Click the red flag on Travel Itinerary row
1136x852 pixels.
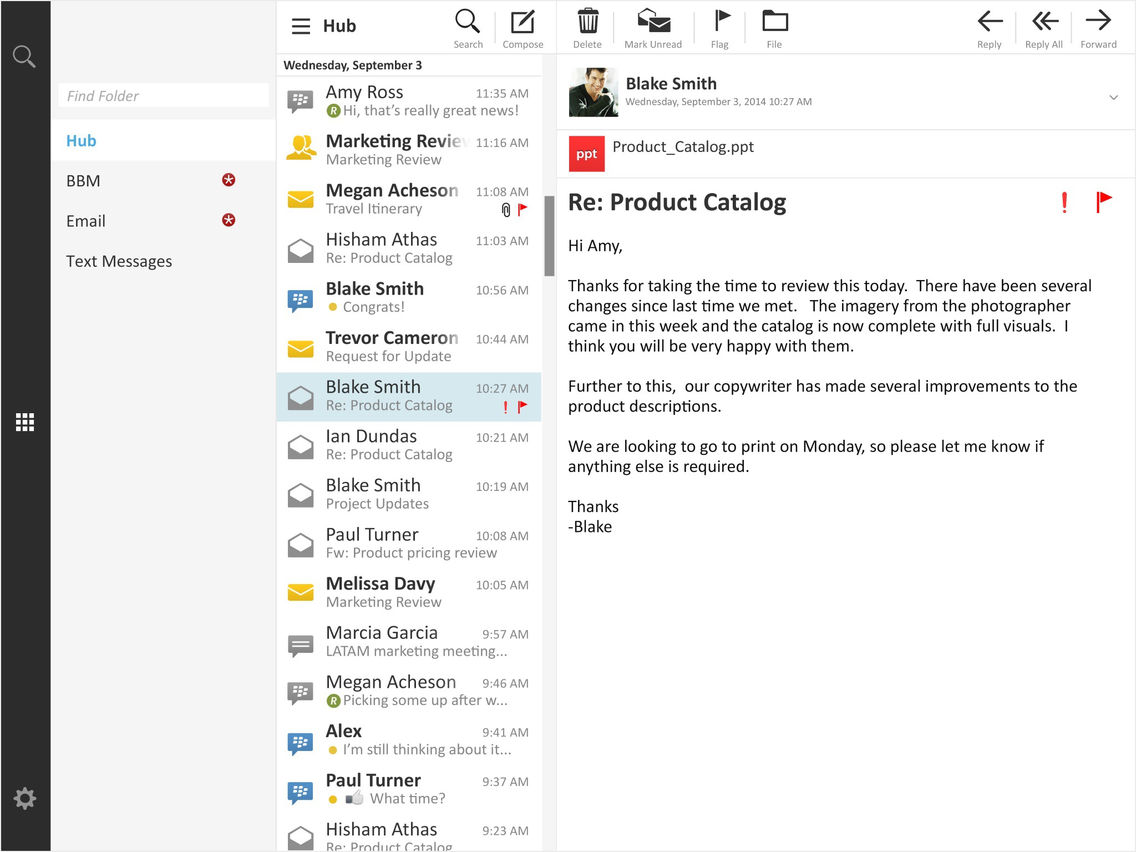(x=522, y=209)
